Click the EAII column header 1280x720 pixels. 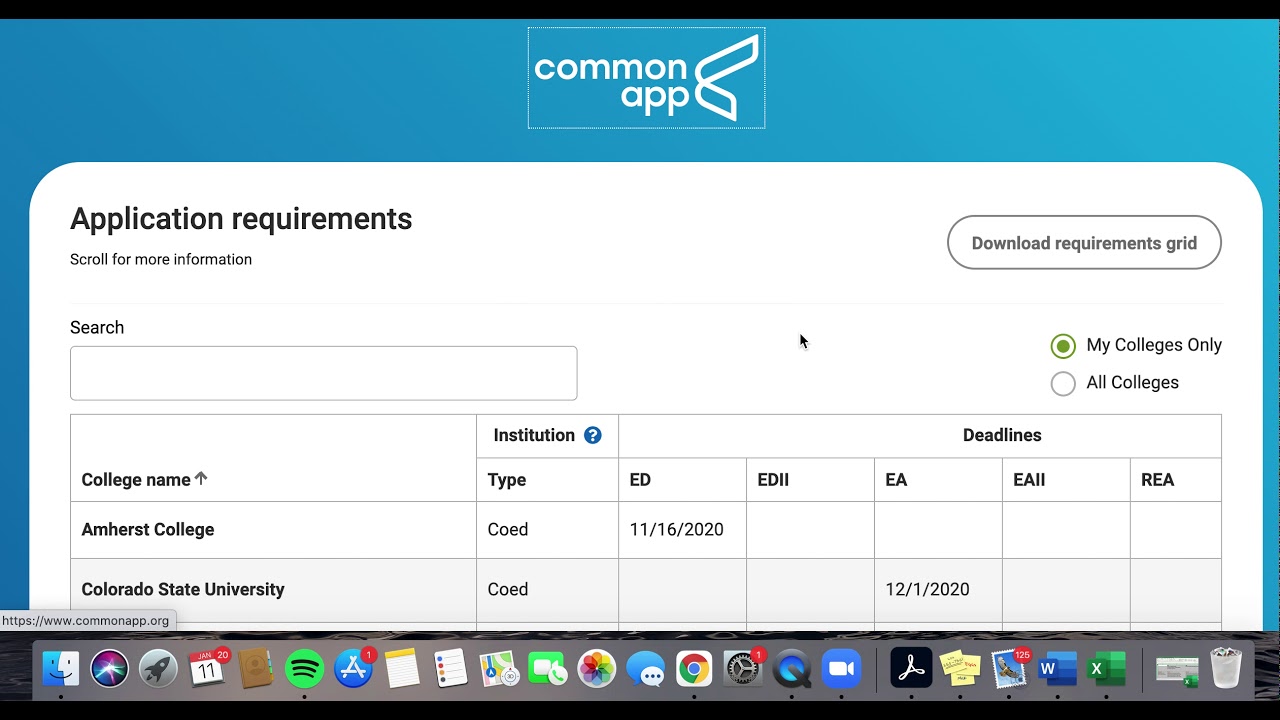tap(1029, 480)
